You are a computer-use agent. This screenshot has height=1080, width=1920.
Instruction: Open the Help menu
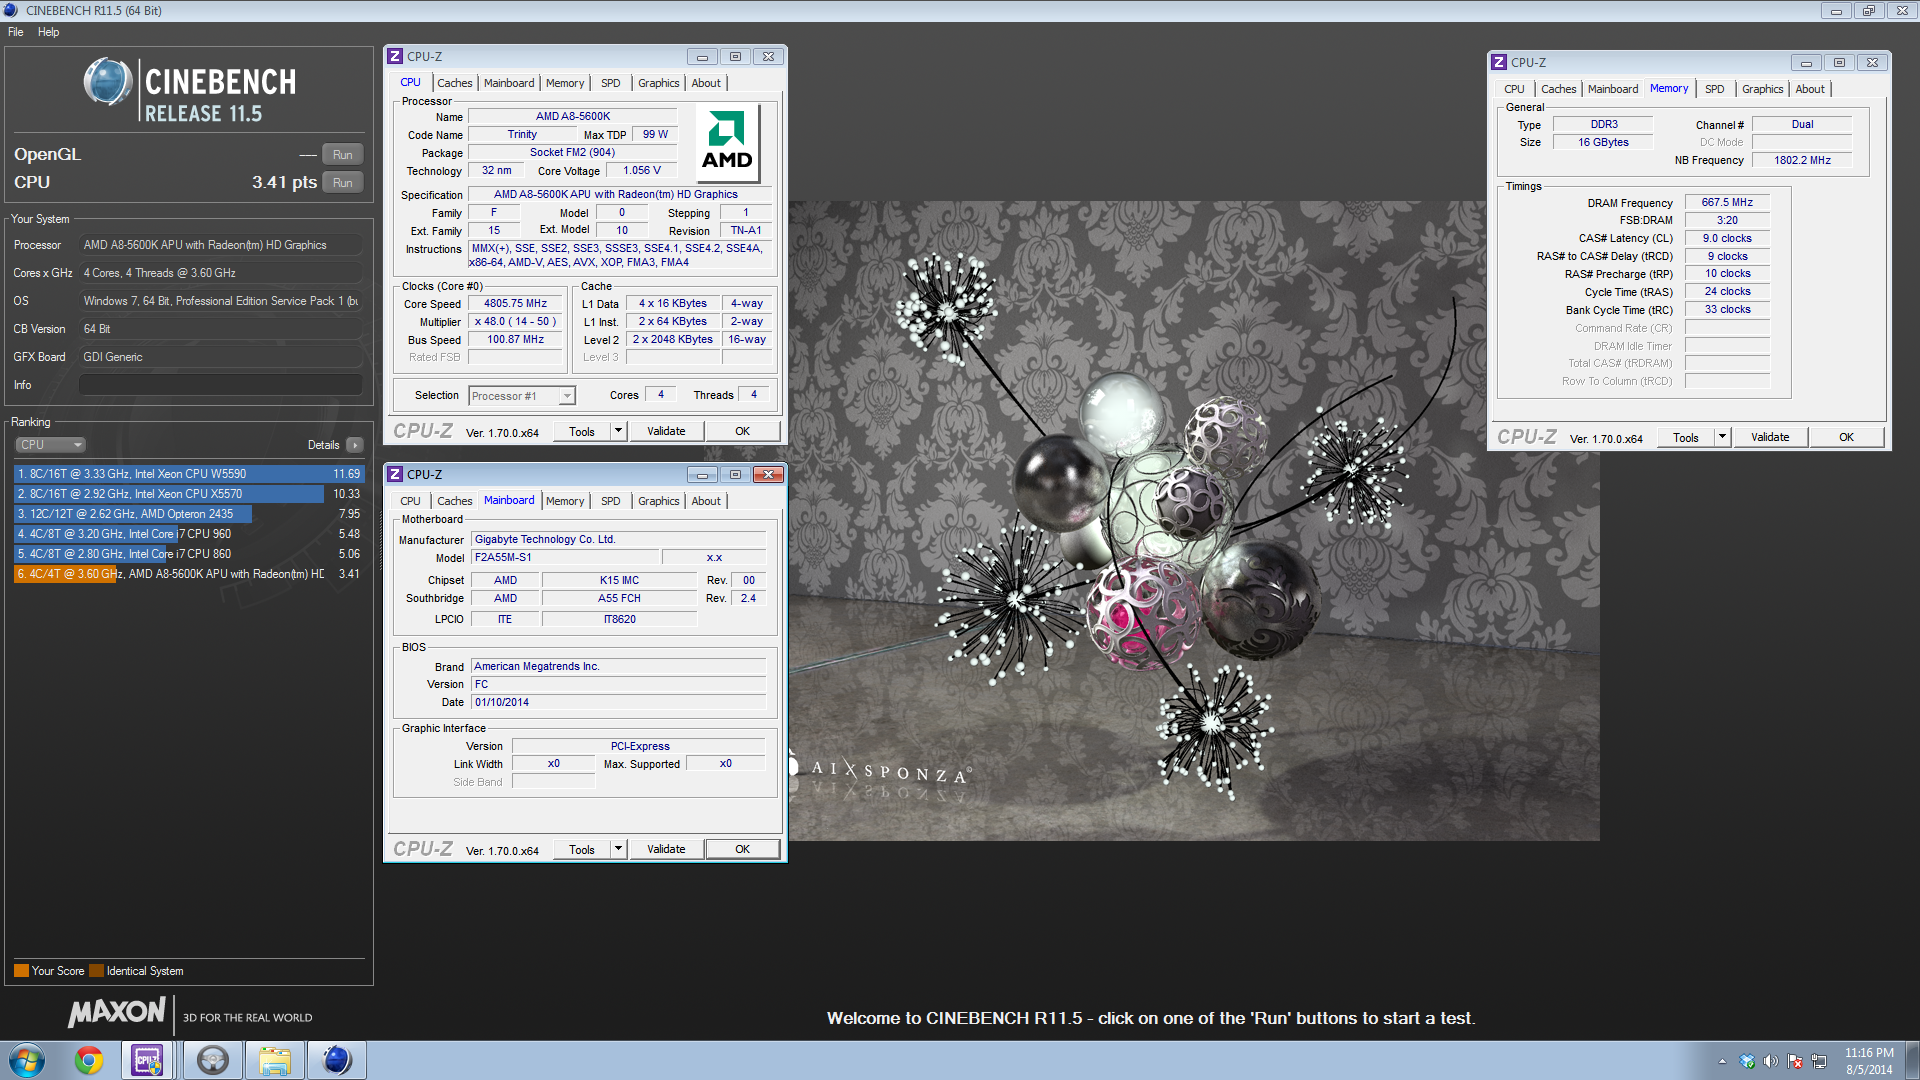point(48,32)
